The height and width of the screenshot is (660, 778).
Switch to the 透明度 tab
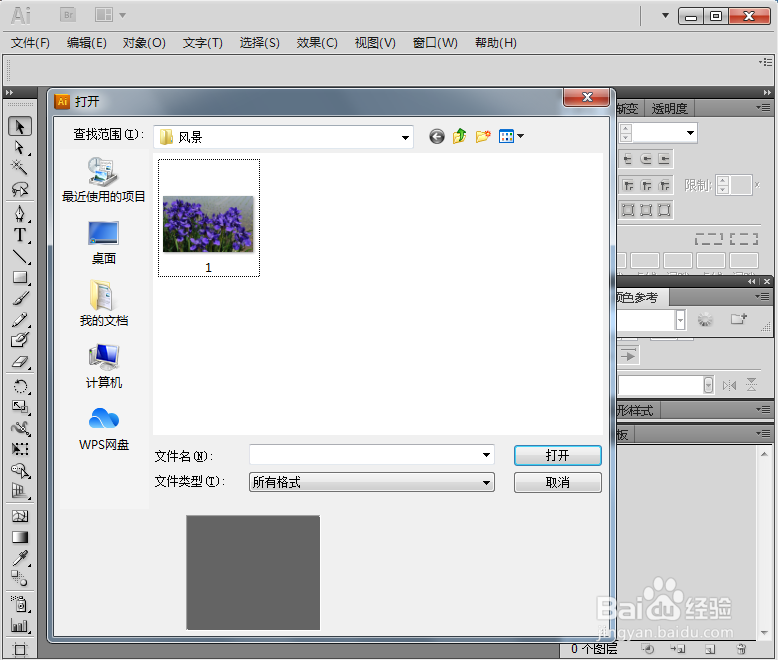tap(669, 108)
